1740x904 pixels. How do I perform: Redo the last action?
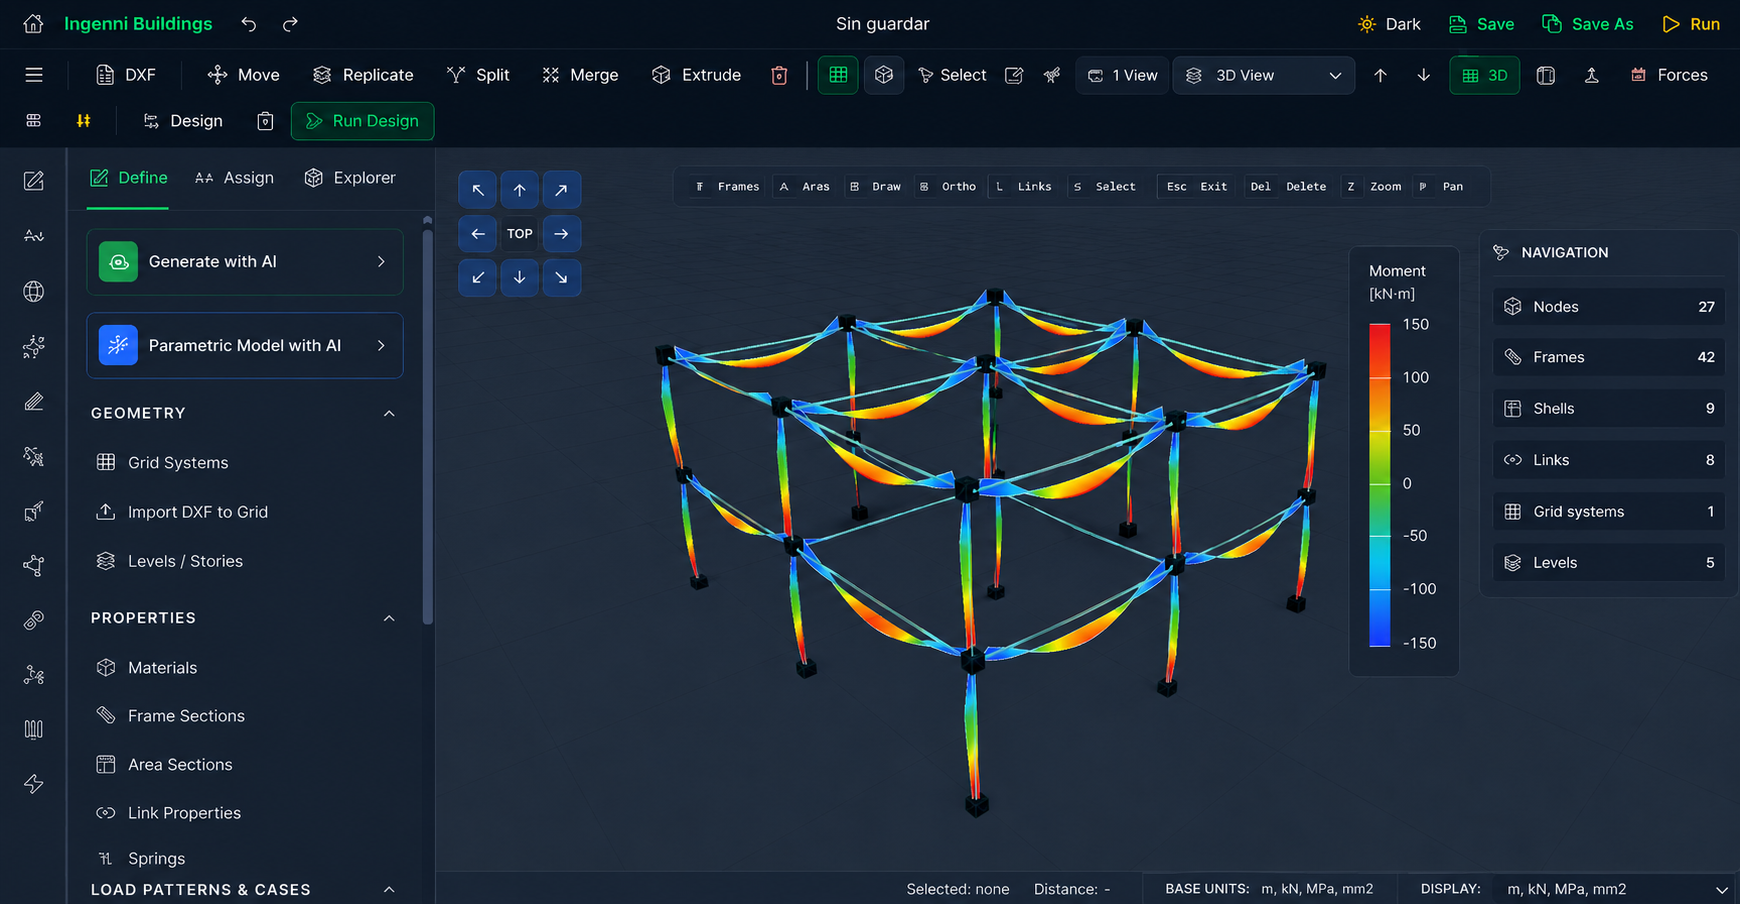290,24
